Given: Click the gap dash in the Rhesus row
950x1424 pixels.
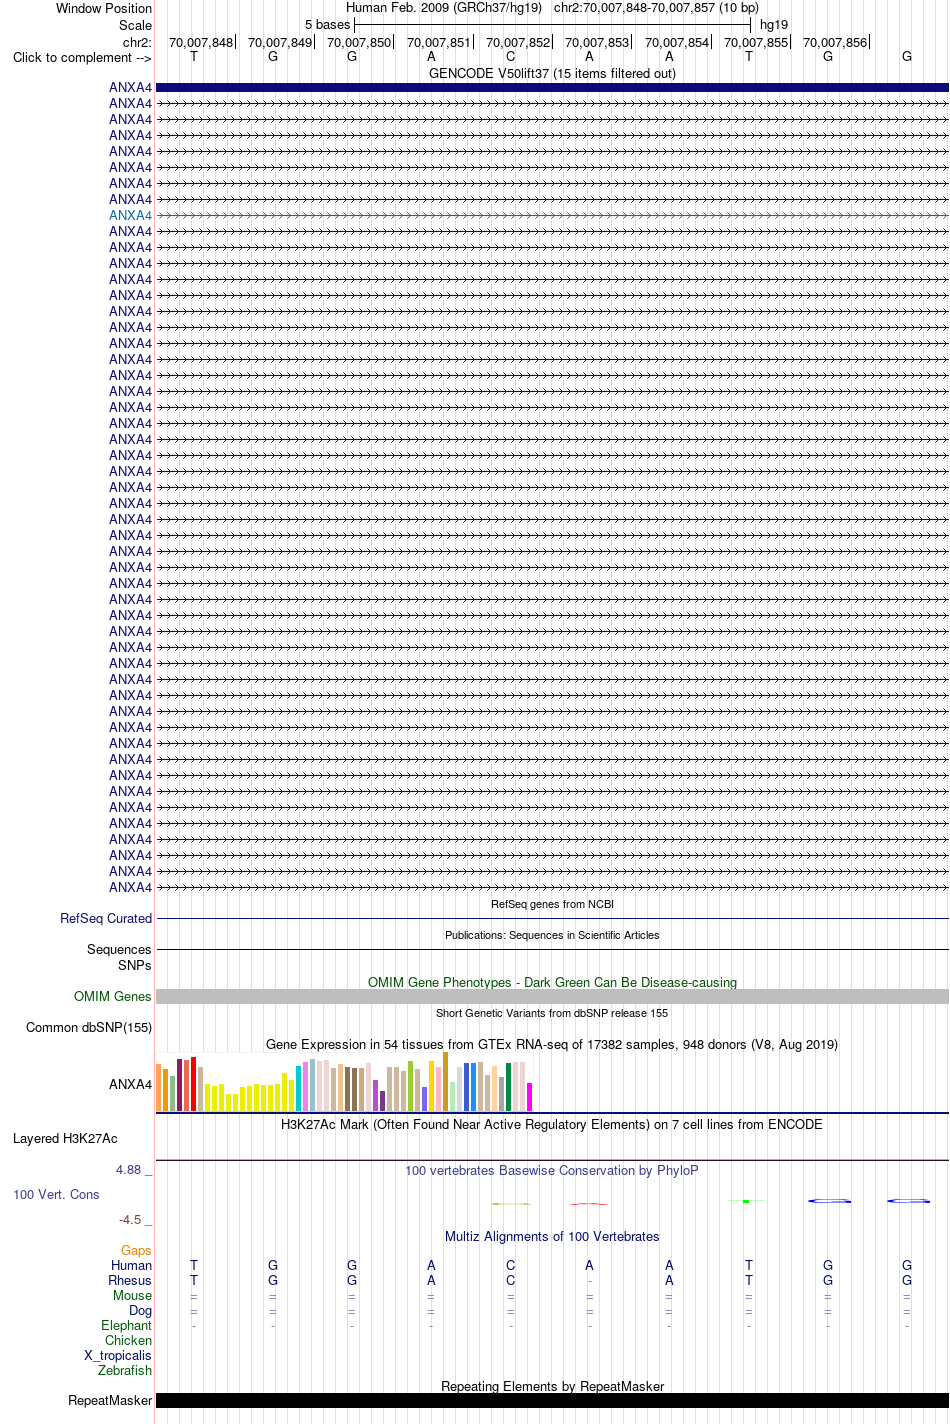Looking at the screenshot, I should click(x=590, y=1280).
